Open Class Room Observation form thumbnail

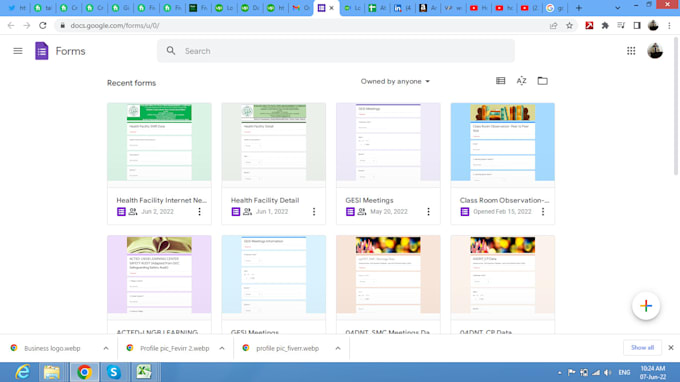point(503,142)
